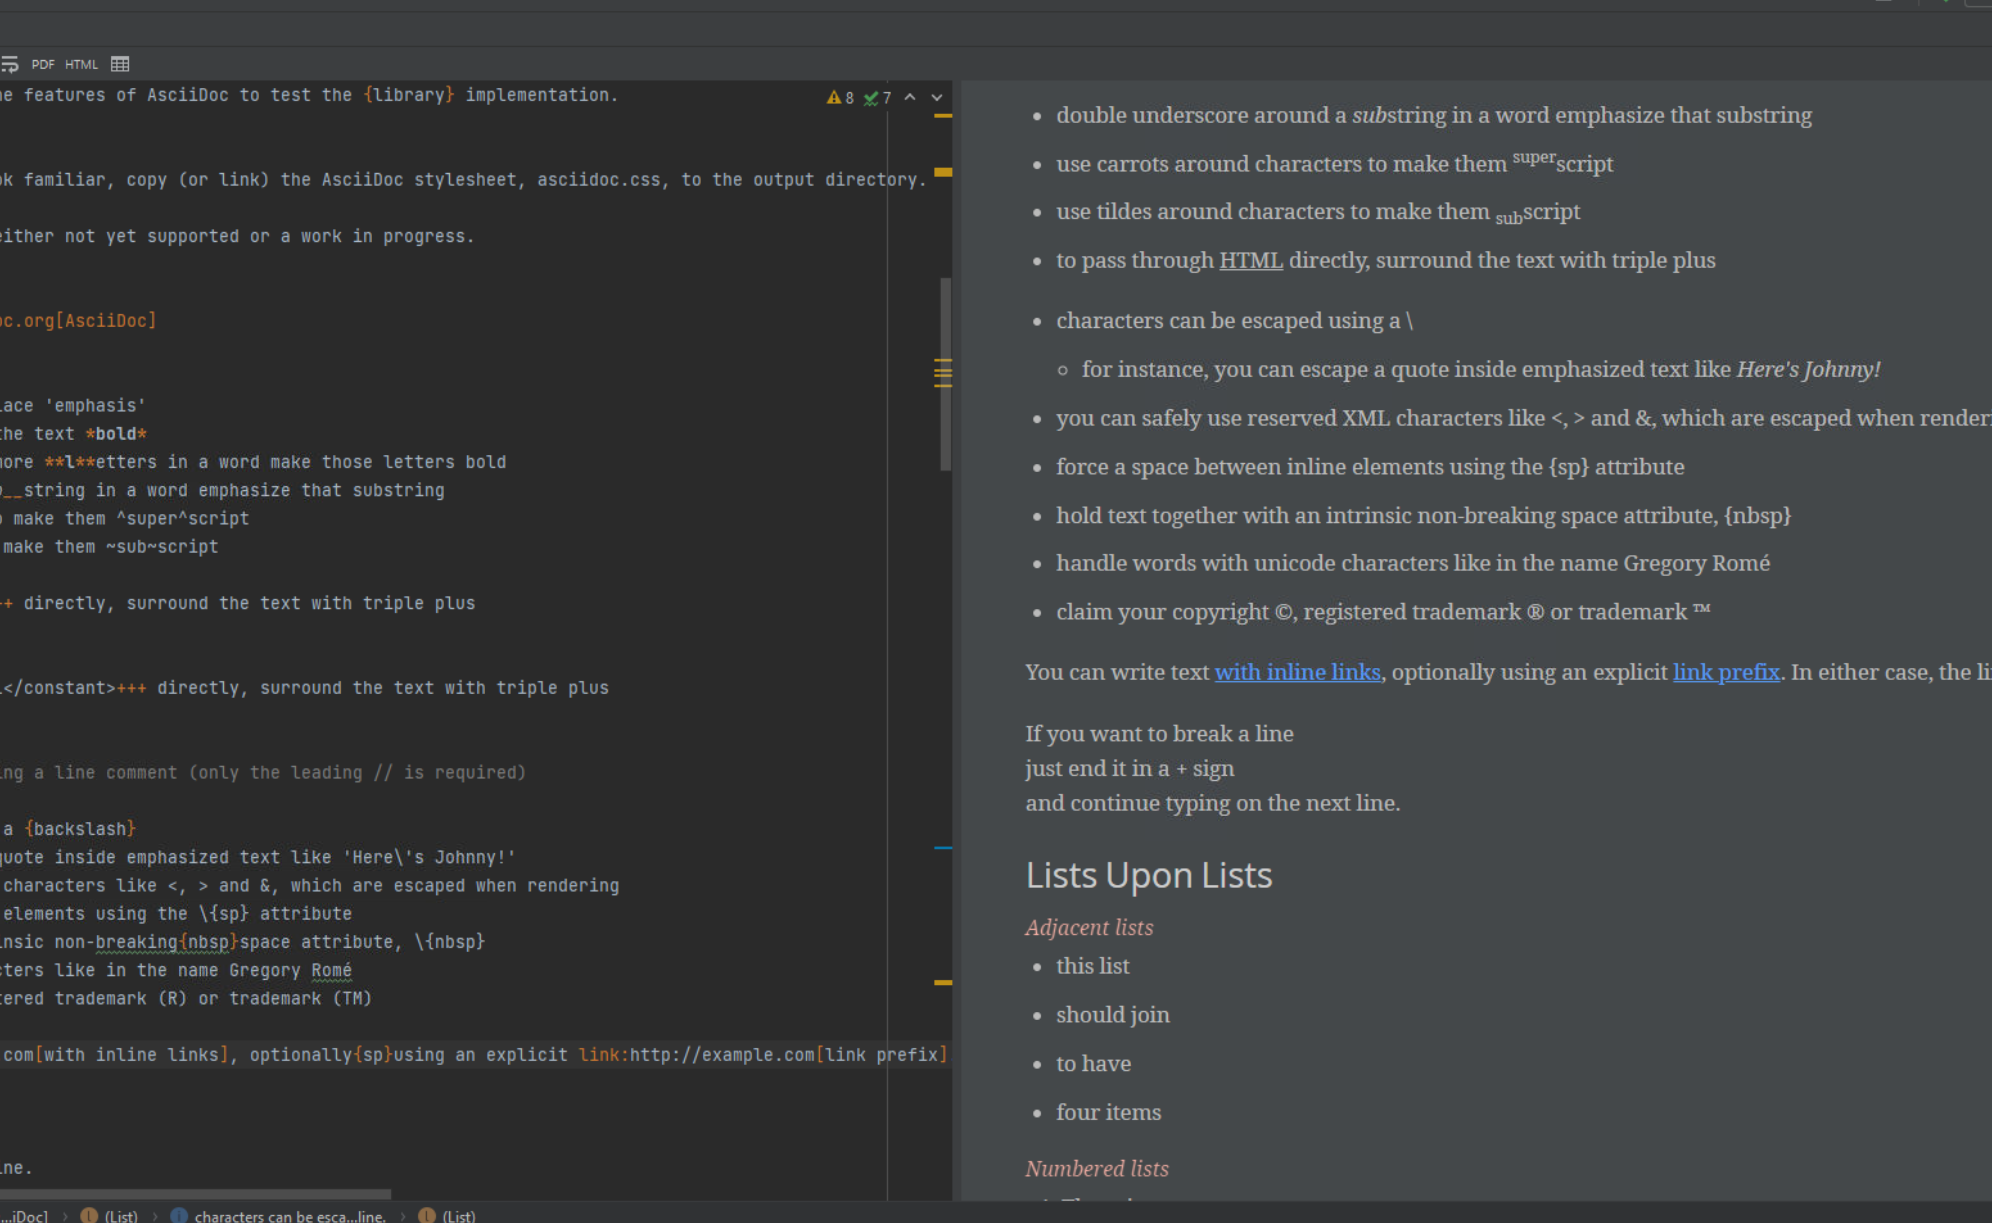Click the info icon in the breadcrumb bar

coord(180,1216)
